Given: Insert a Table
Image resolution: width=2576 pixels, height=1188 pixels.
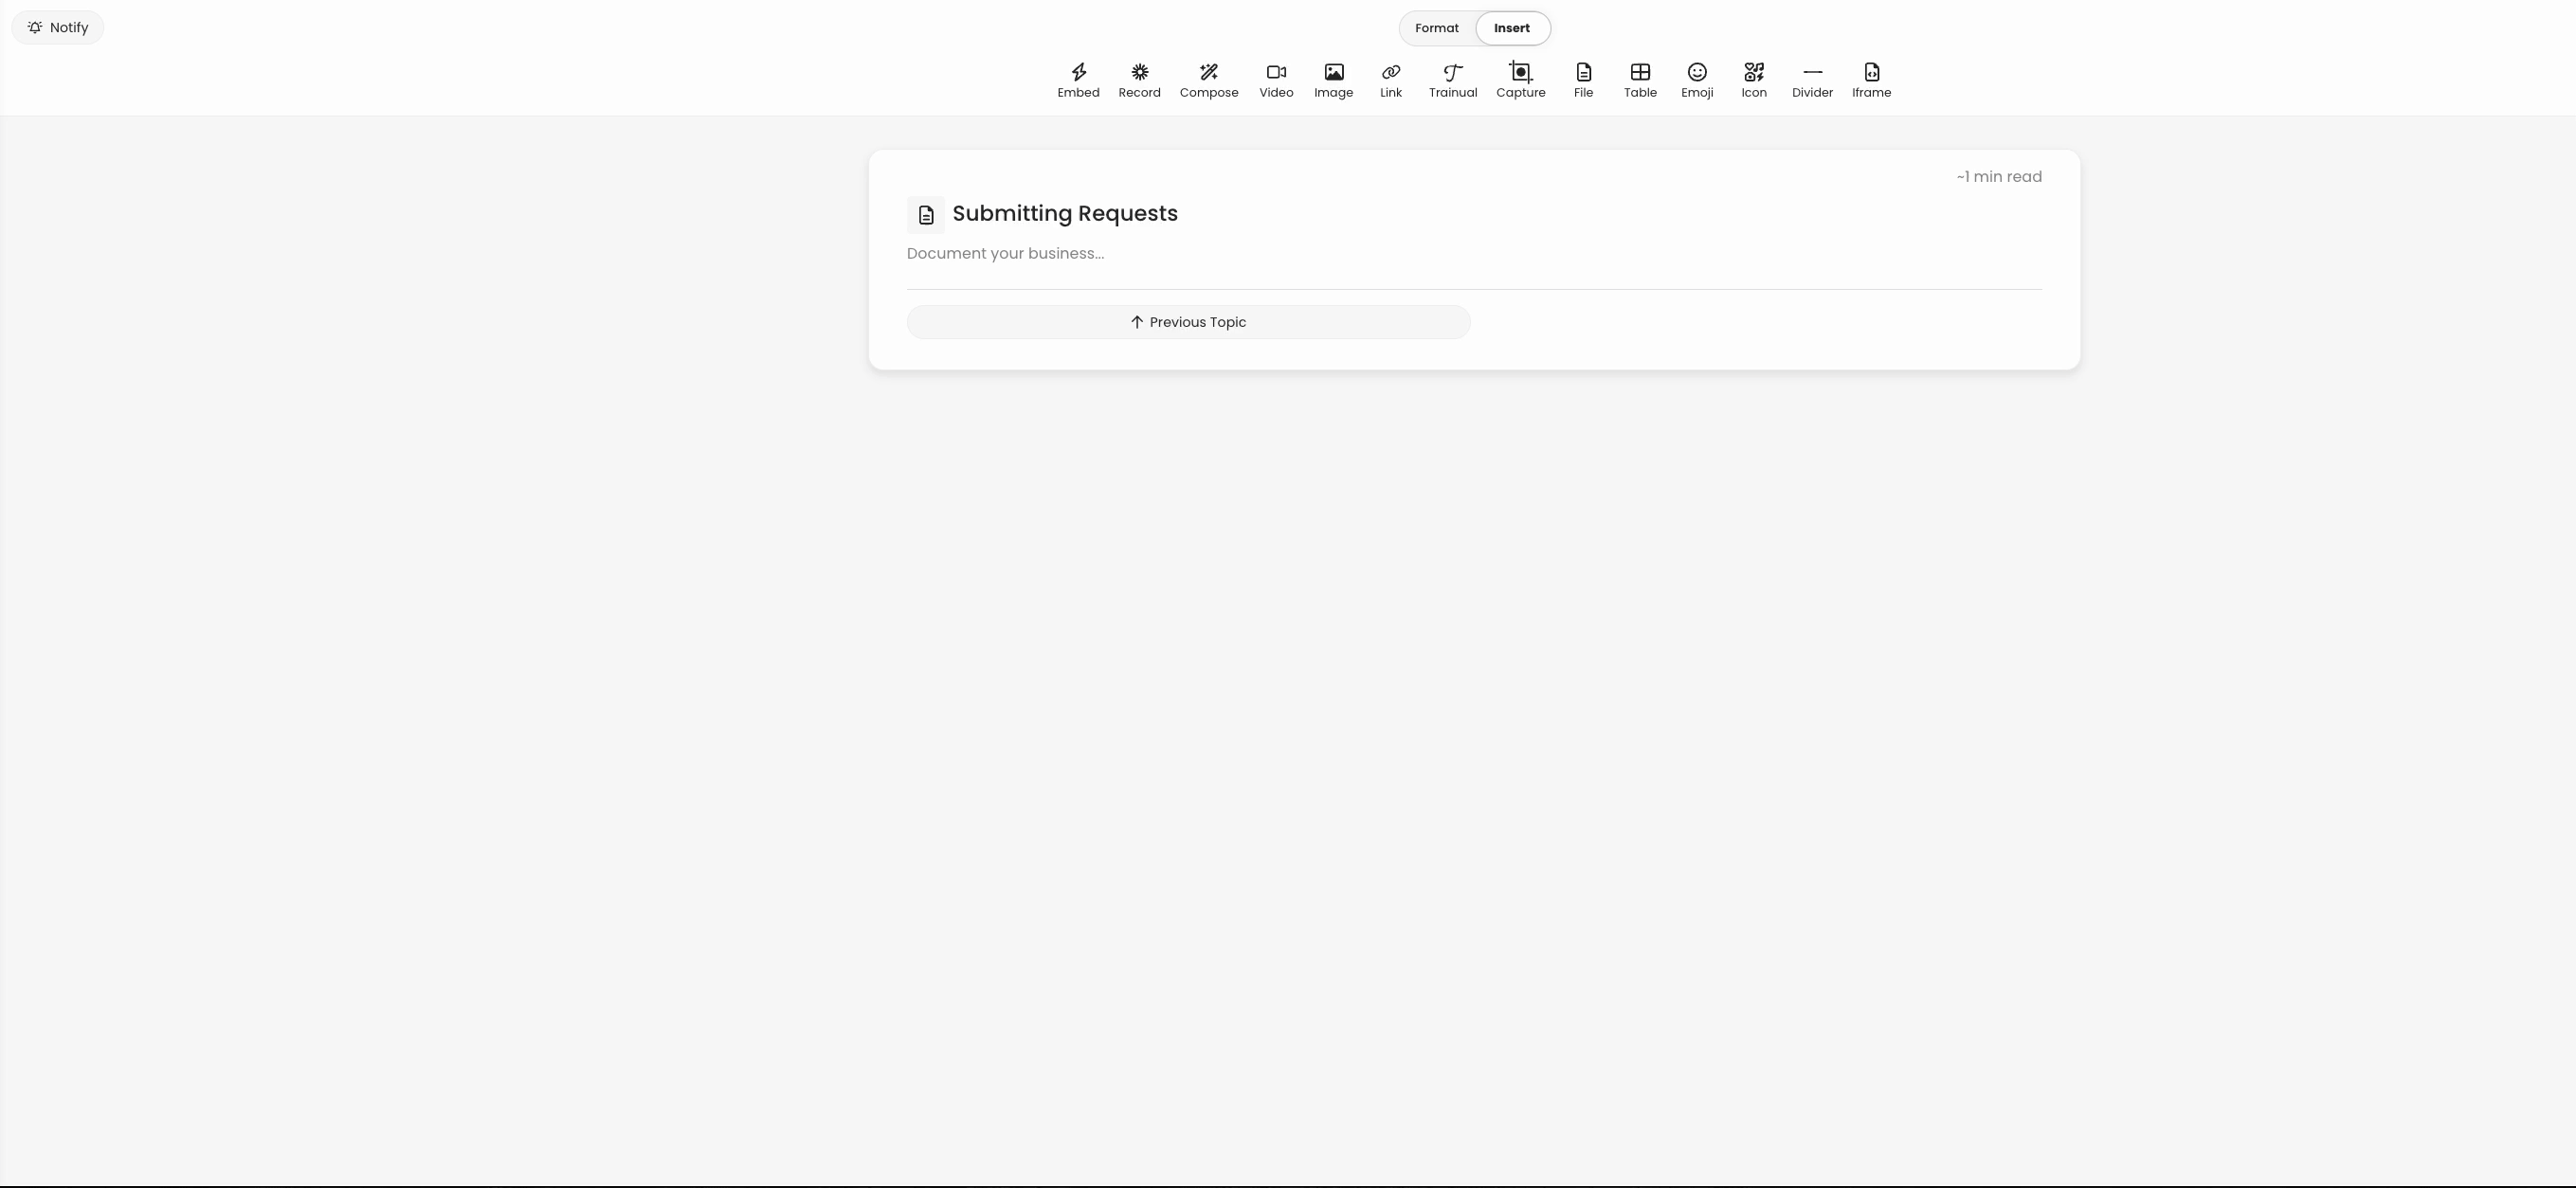Looking at the screenshot, I should [1640, 81].
